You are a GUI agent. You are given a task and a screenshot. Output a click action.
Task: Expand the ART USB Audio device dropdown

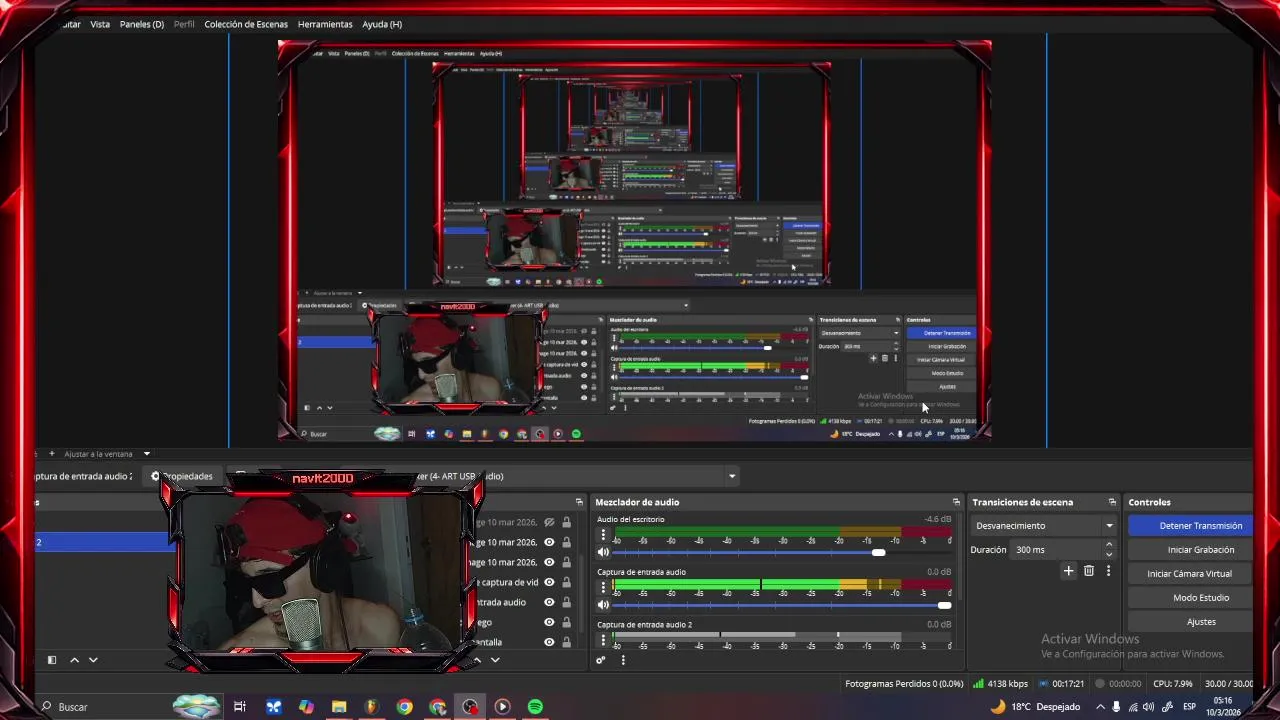(x=732, y=476)
